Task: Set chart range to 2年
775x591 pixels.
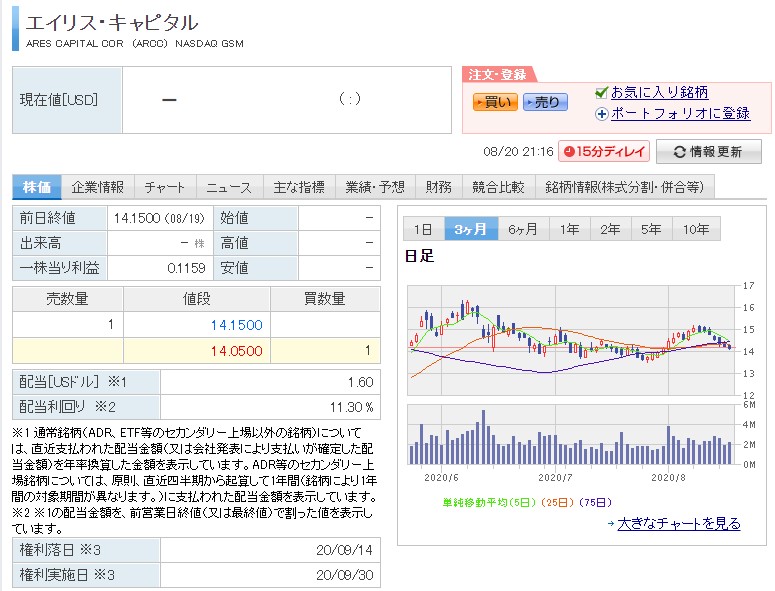Action: coord(610,229)
